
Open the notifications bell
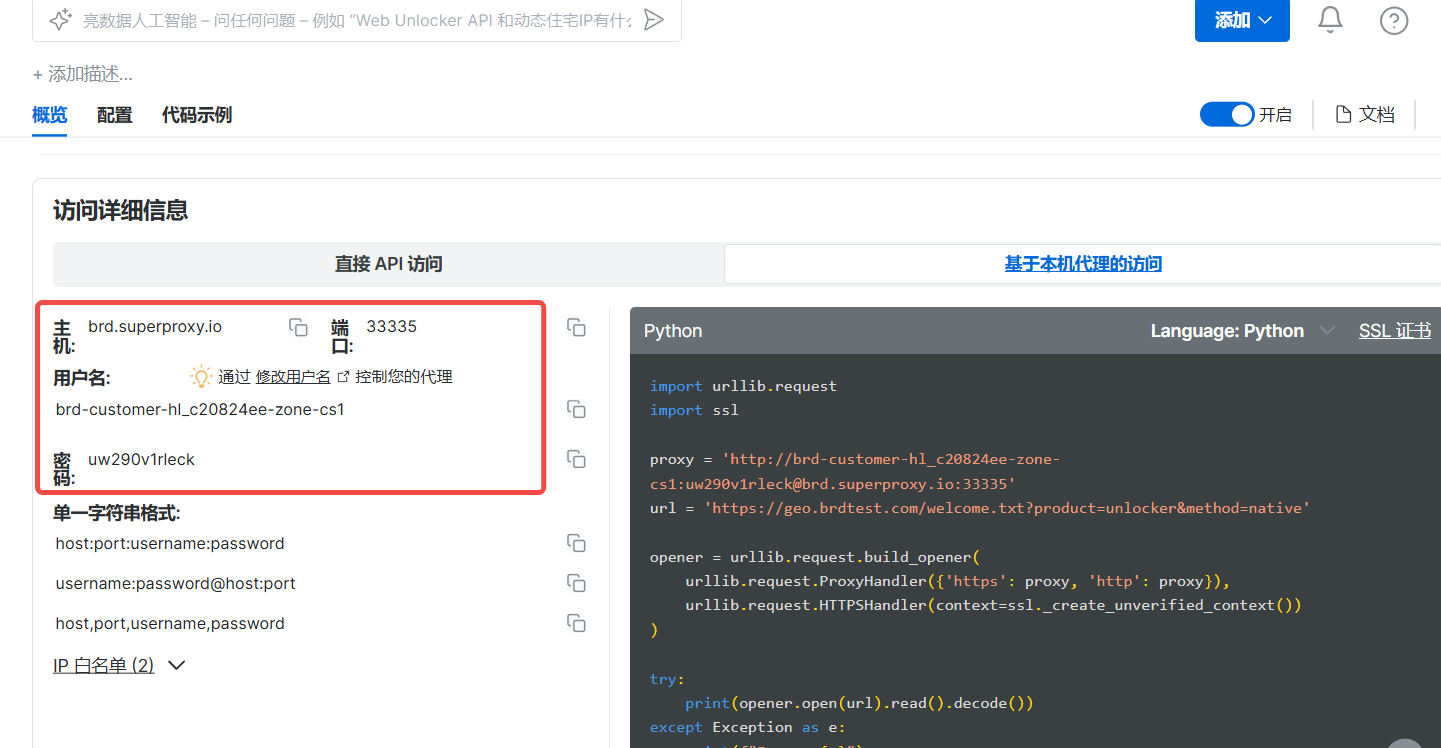point(1330,20)
